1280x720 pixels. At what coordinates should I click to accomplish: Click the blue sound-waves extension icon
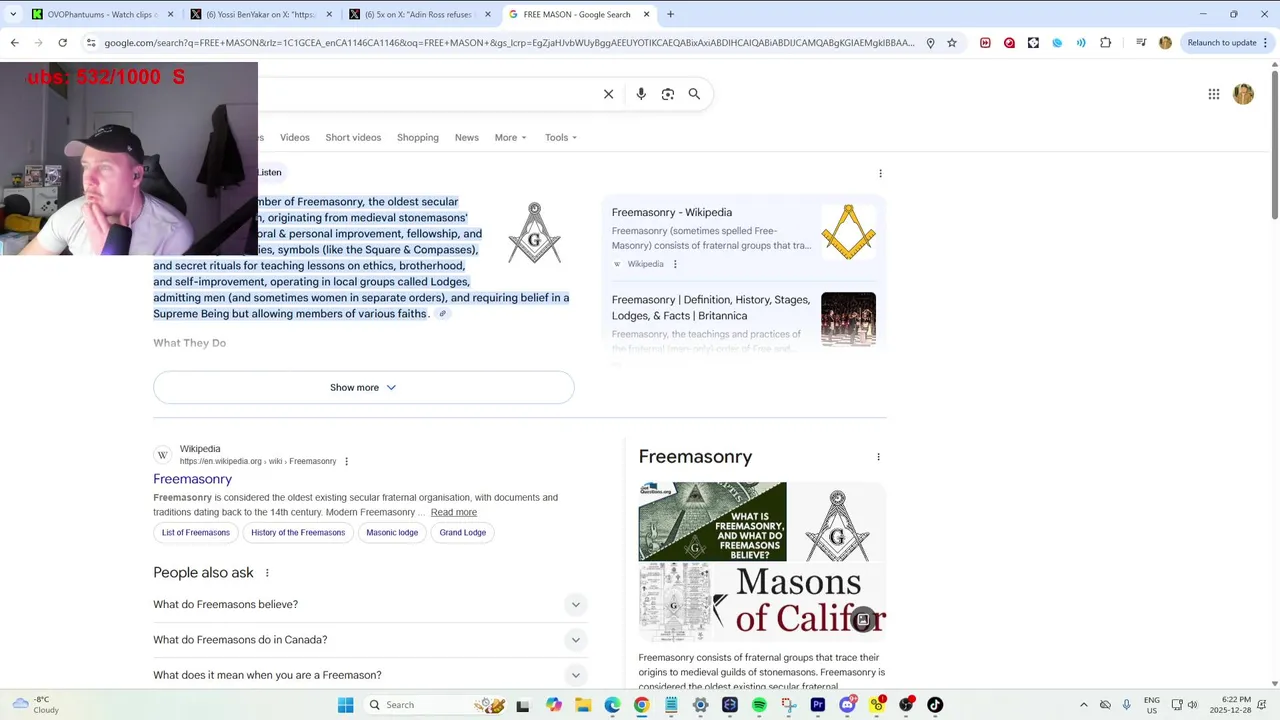point(1081,43)
